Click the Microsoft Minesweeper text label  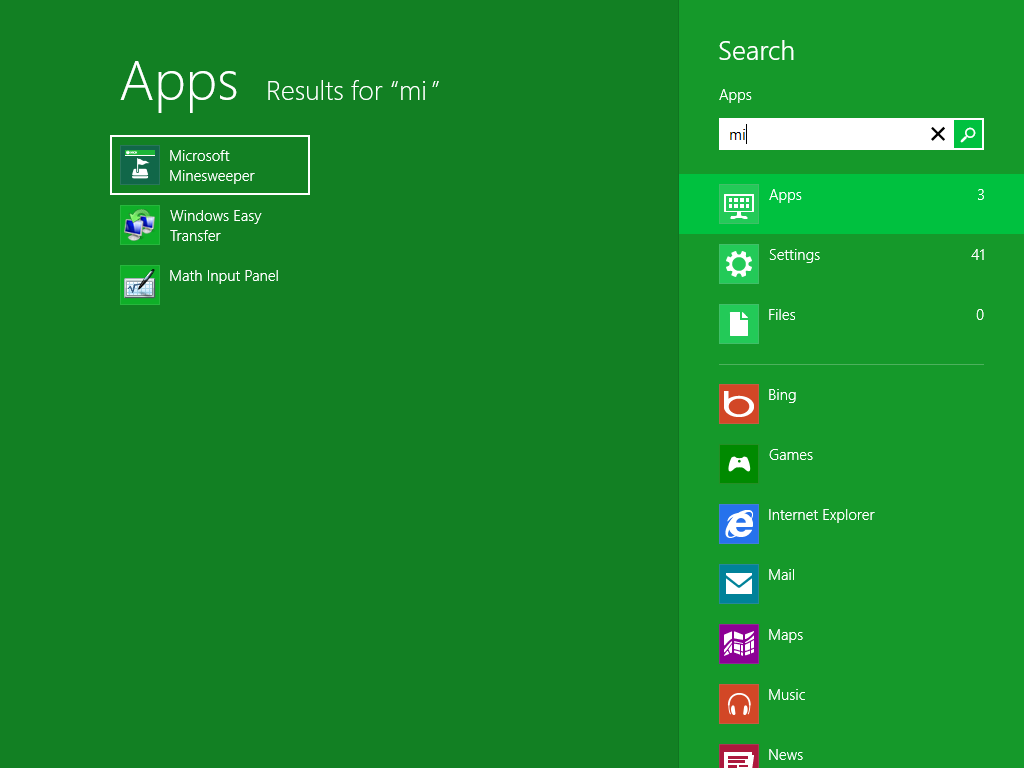click(x=212, y=166)
